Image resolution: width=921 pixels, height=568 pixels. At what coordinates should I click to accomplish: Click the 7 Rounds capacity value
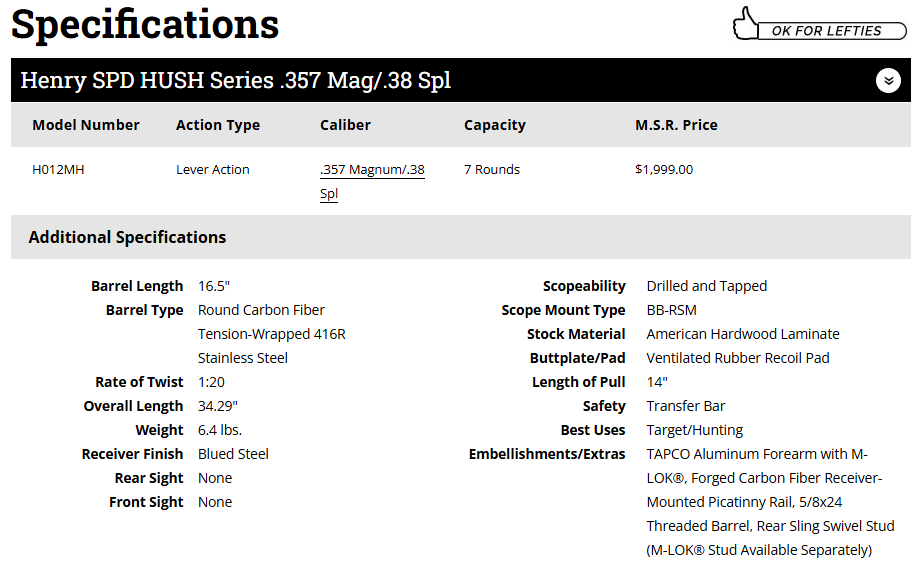pyautogui.click(x=492, y=170)
